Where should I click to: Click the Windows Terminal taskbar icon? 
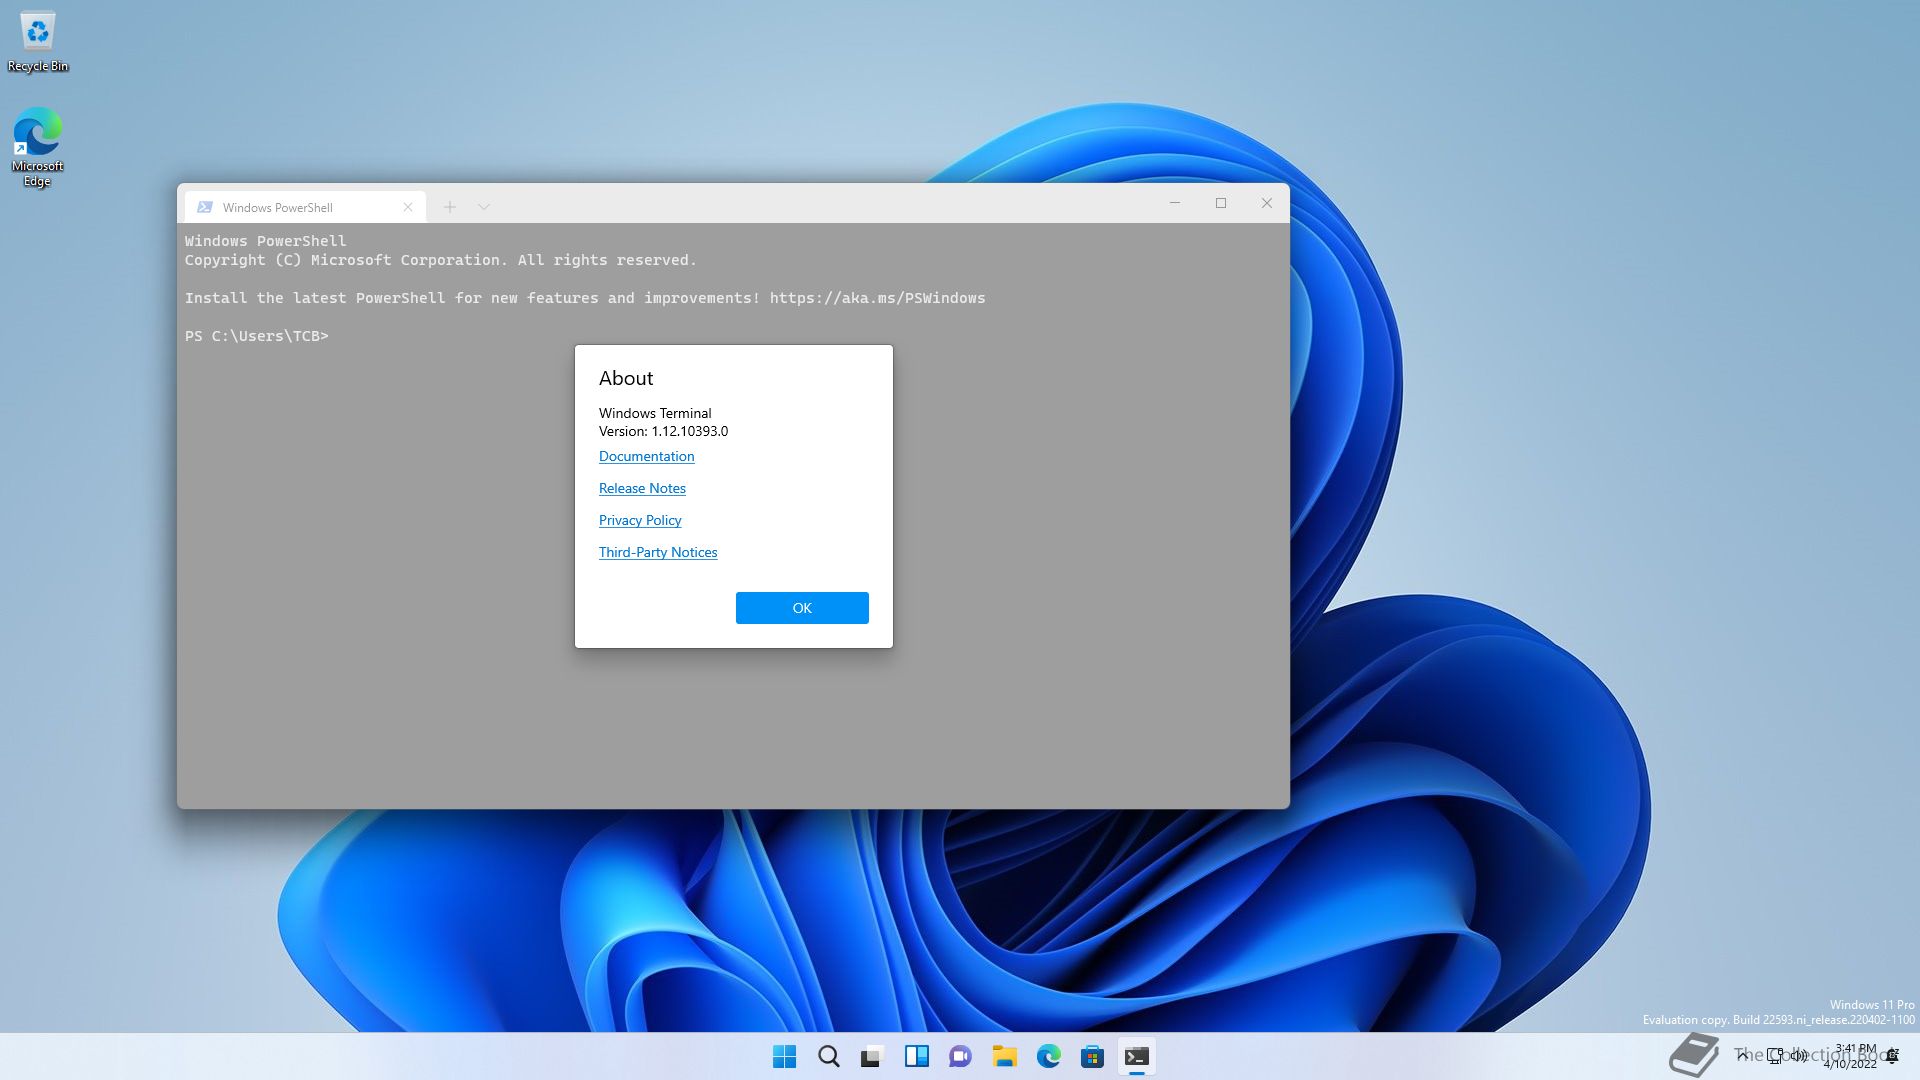tap(1137, 1056)
